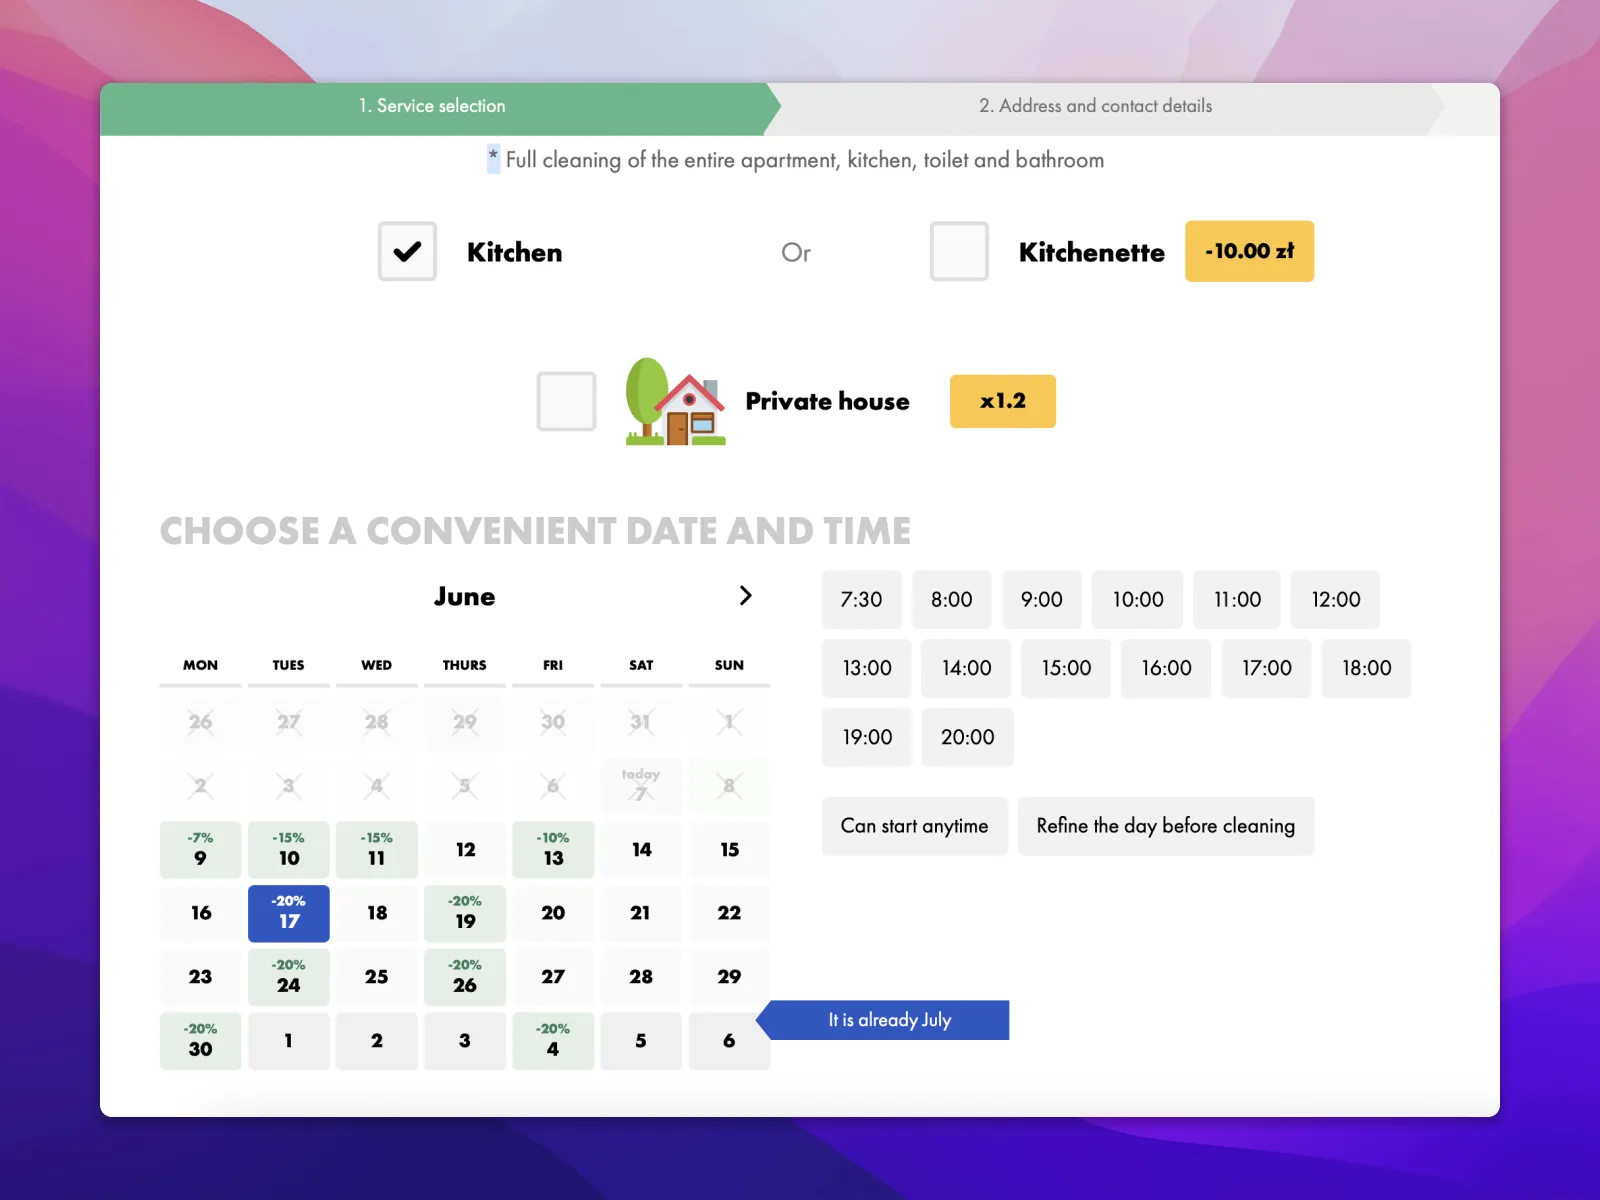Go to next month with the arrow
This screenshot has height=1200, width=1600.
pos(745,596)
